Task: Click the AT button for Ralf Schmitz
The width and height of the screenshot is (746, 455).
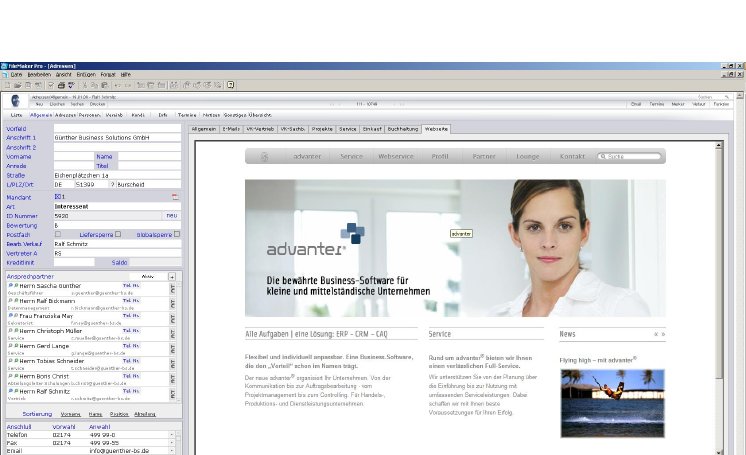Action: click(172, 394)
